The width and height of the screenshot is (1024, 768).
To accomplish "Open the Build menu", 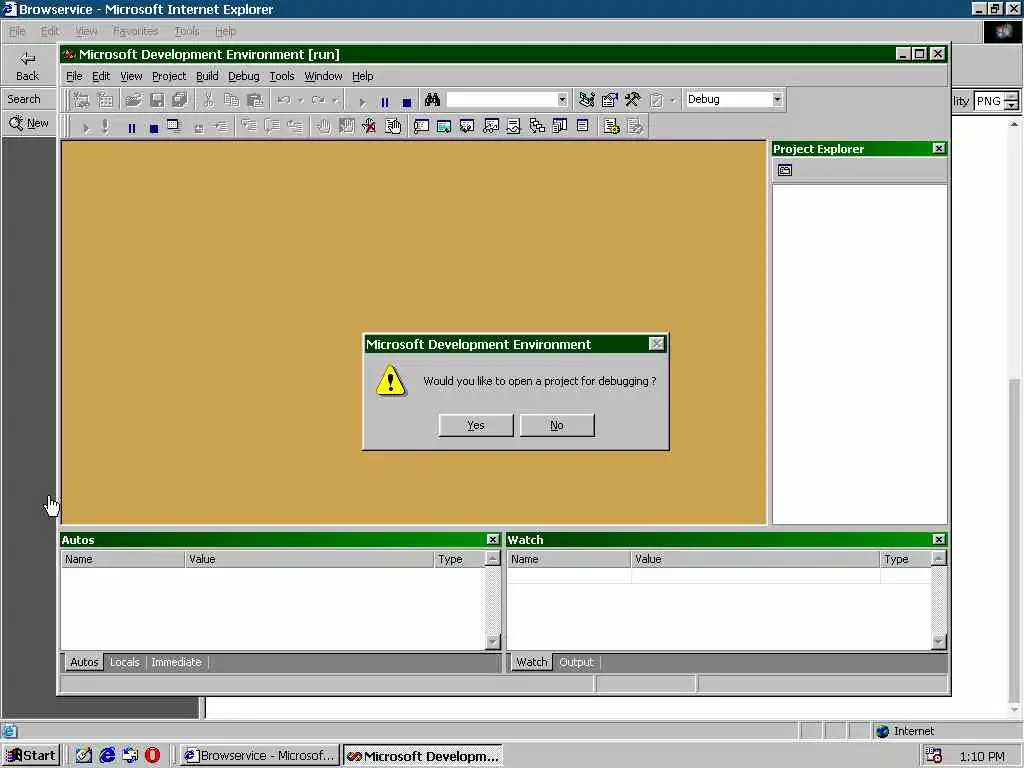I will click(207, 76).
